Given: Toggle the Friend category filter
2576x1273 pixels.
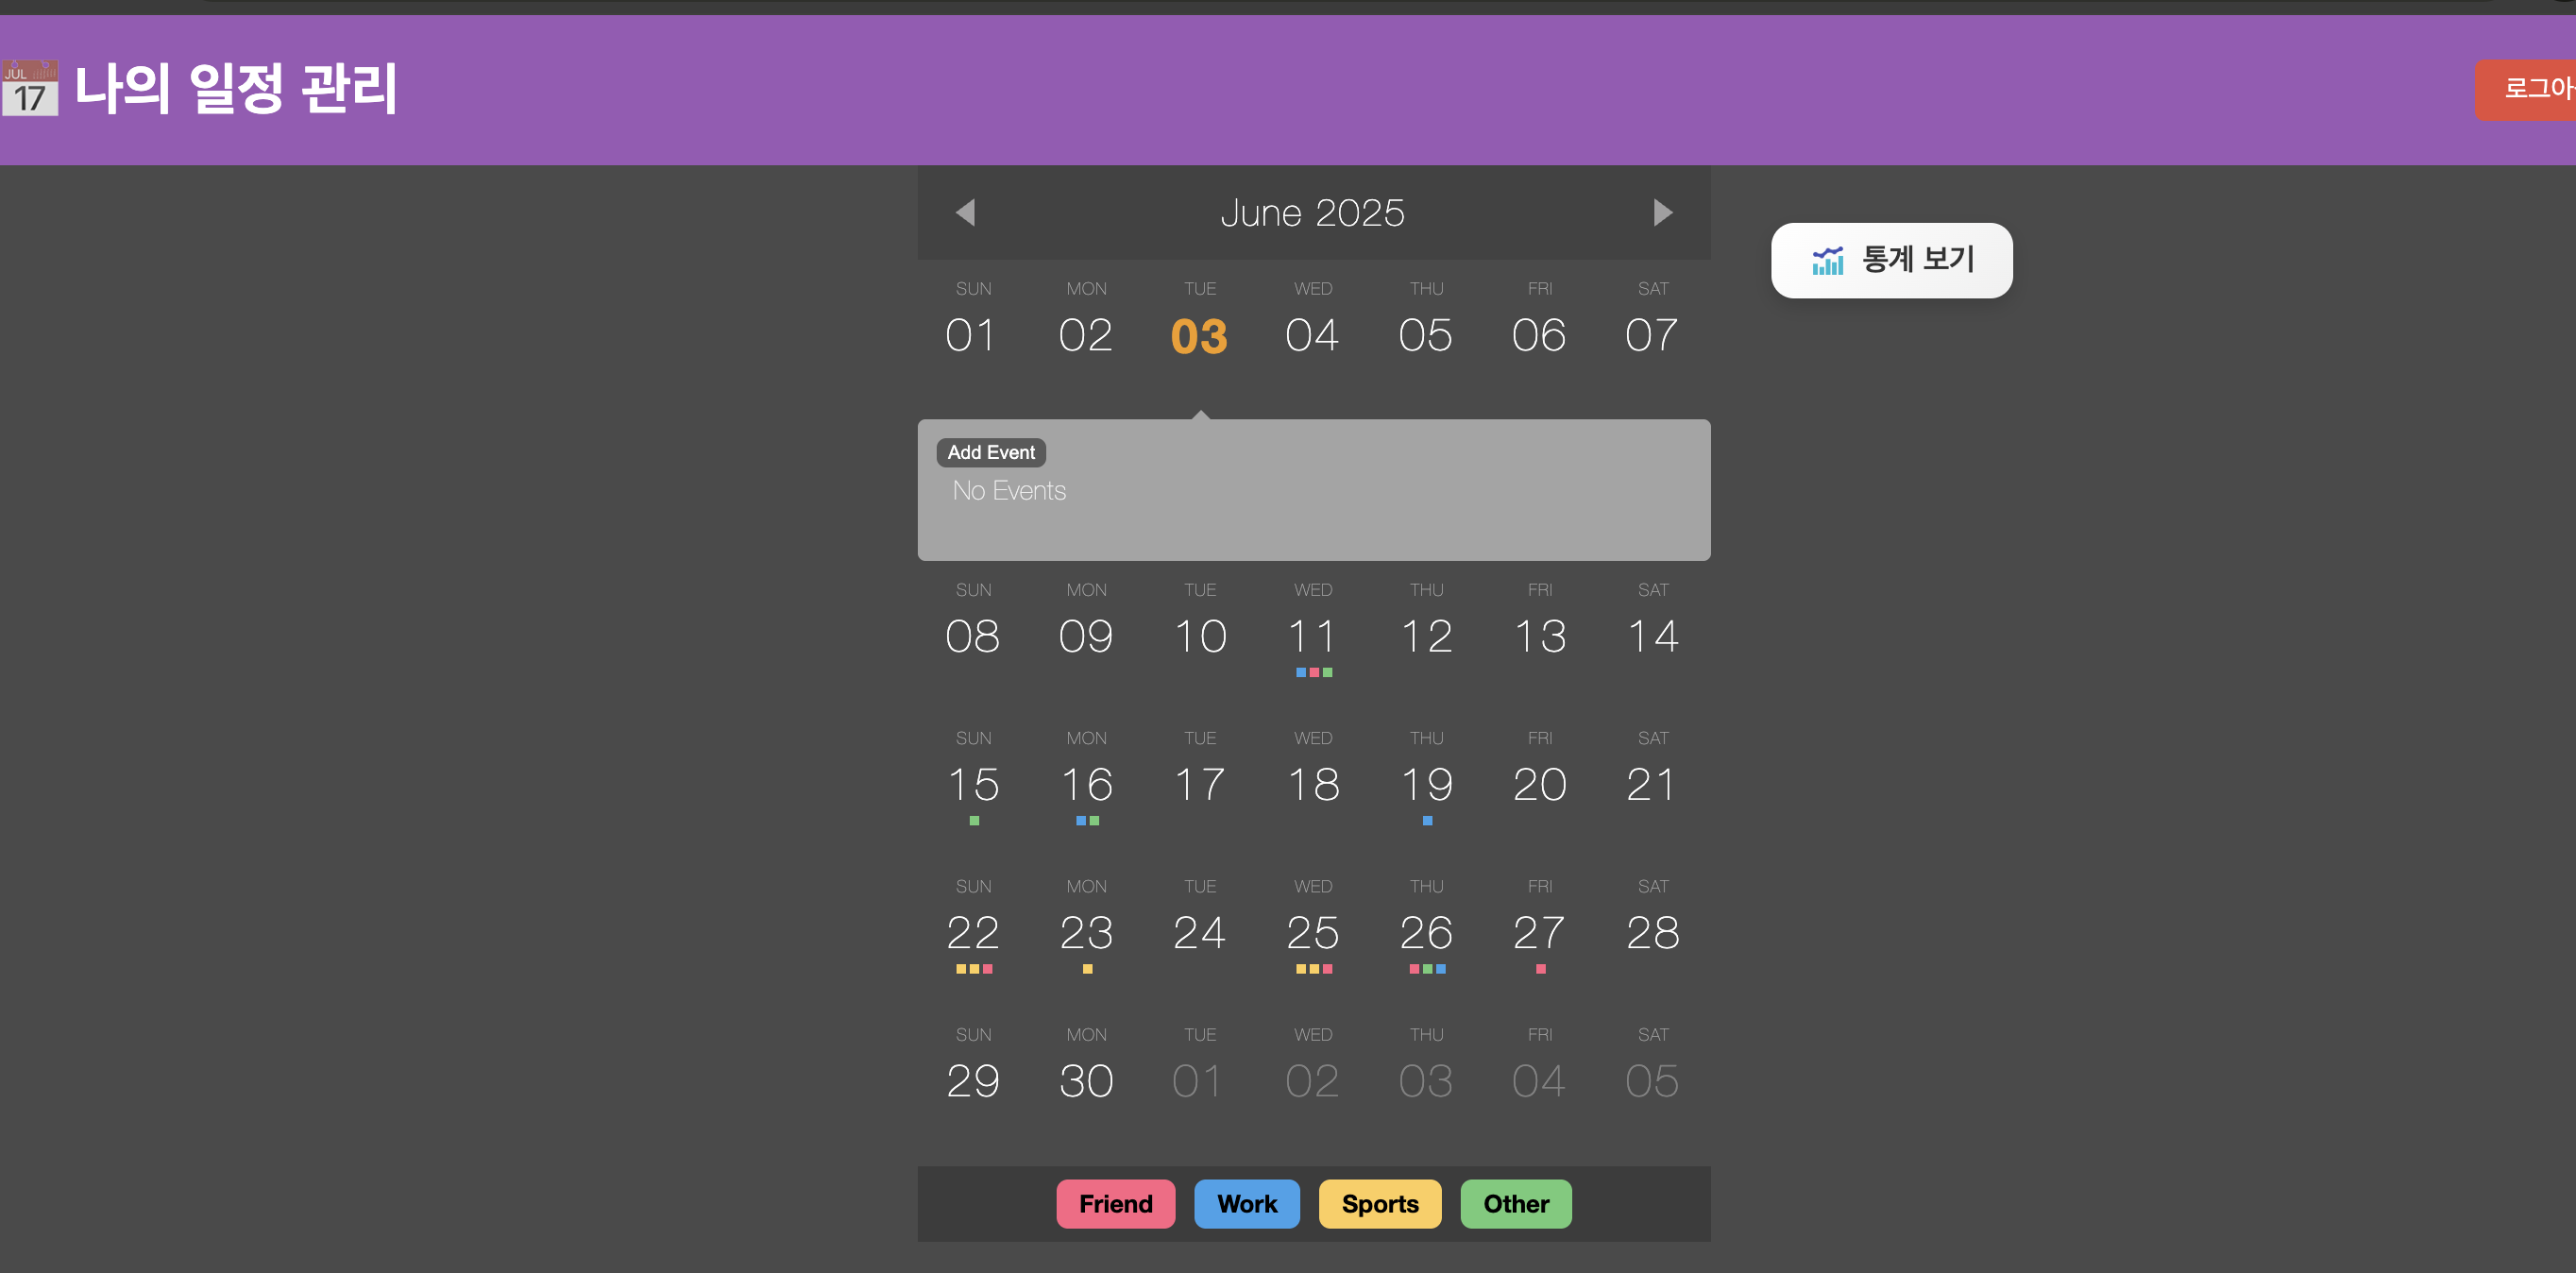Looking at the screenshot, I should point(1115,1203).
